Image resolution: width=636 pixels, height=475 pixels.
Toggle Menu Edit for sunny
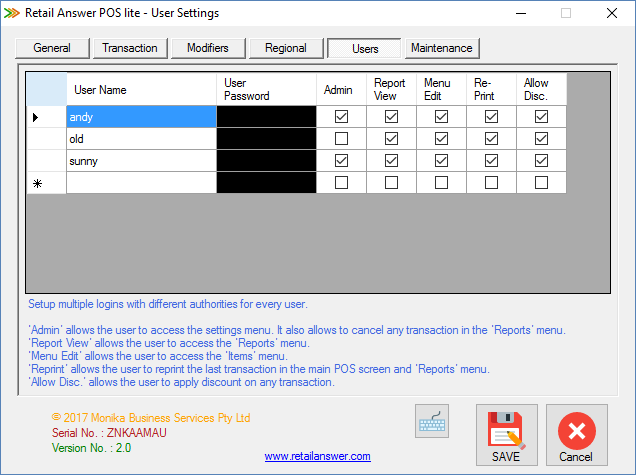pyautogui.click(x=441, y=161)
